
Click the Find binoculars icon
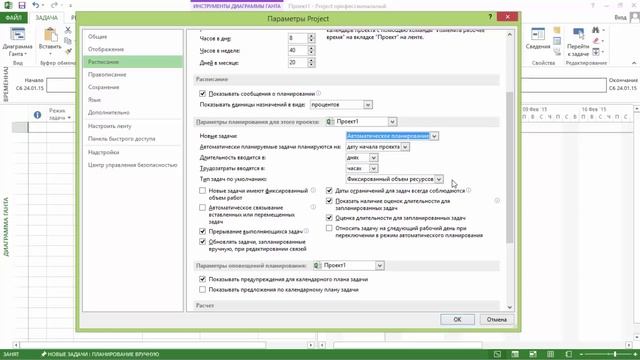[x=596, y=30]
